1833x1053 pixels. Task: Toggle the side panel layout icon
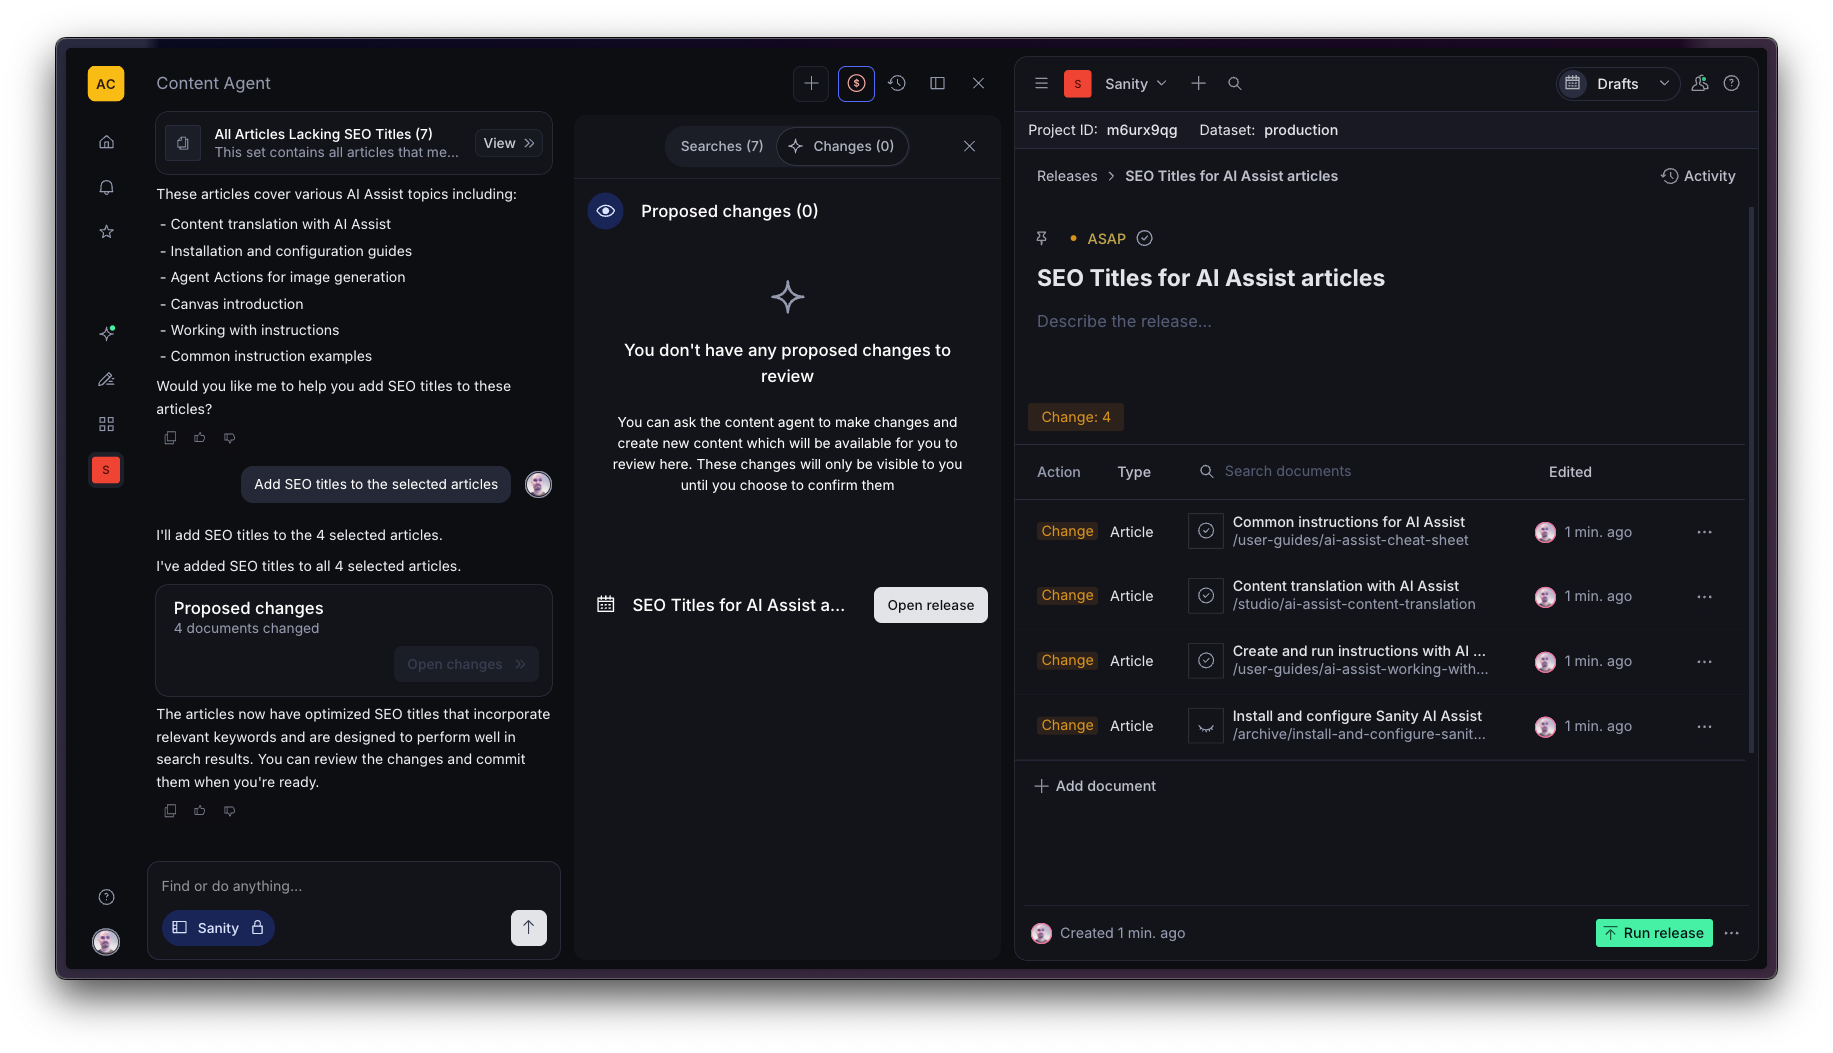click(x=937, y=84)
